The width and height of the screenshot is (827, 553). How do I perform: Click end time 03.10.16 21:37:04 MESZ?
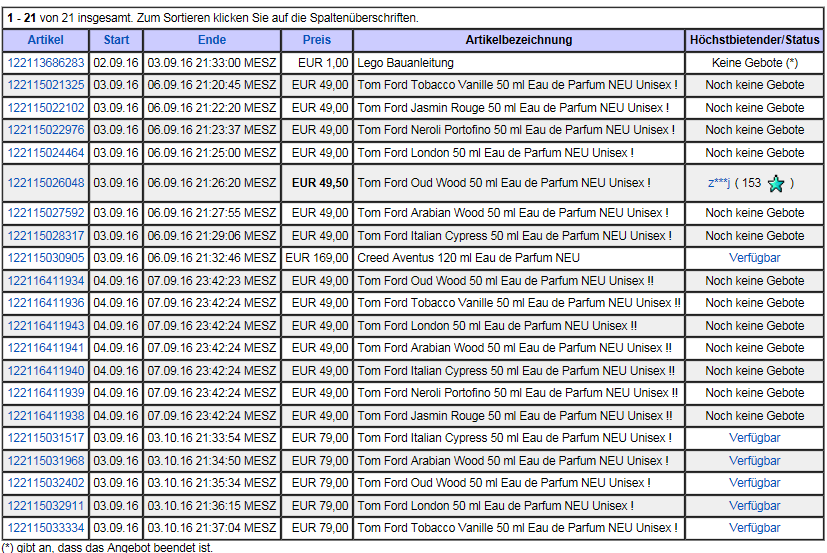(211, 528)
